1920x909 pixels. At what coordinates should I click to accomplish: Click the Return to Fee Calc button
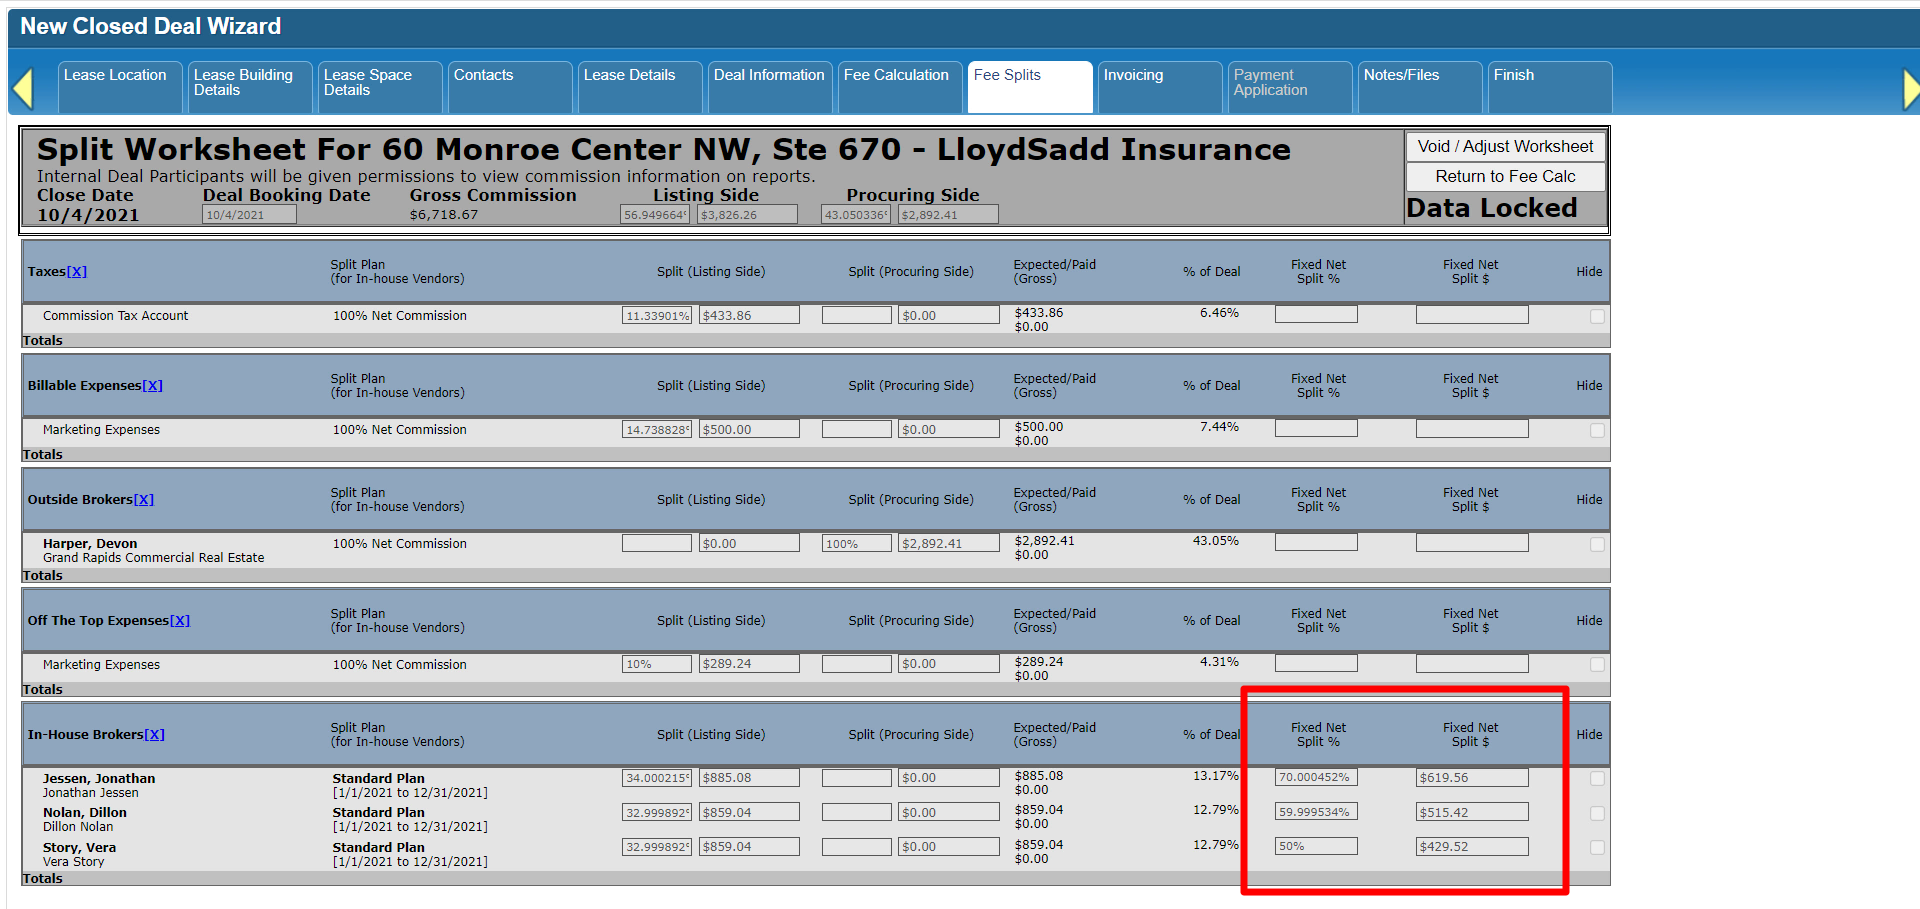pos(1505,177)
